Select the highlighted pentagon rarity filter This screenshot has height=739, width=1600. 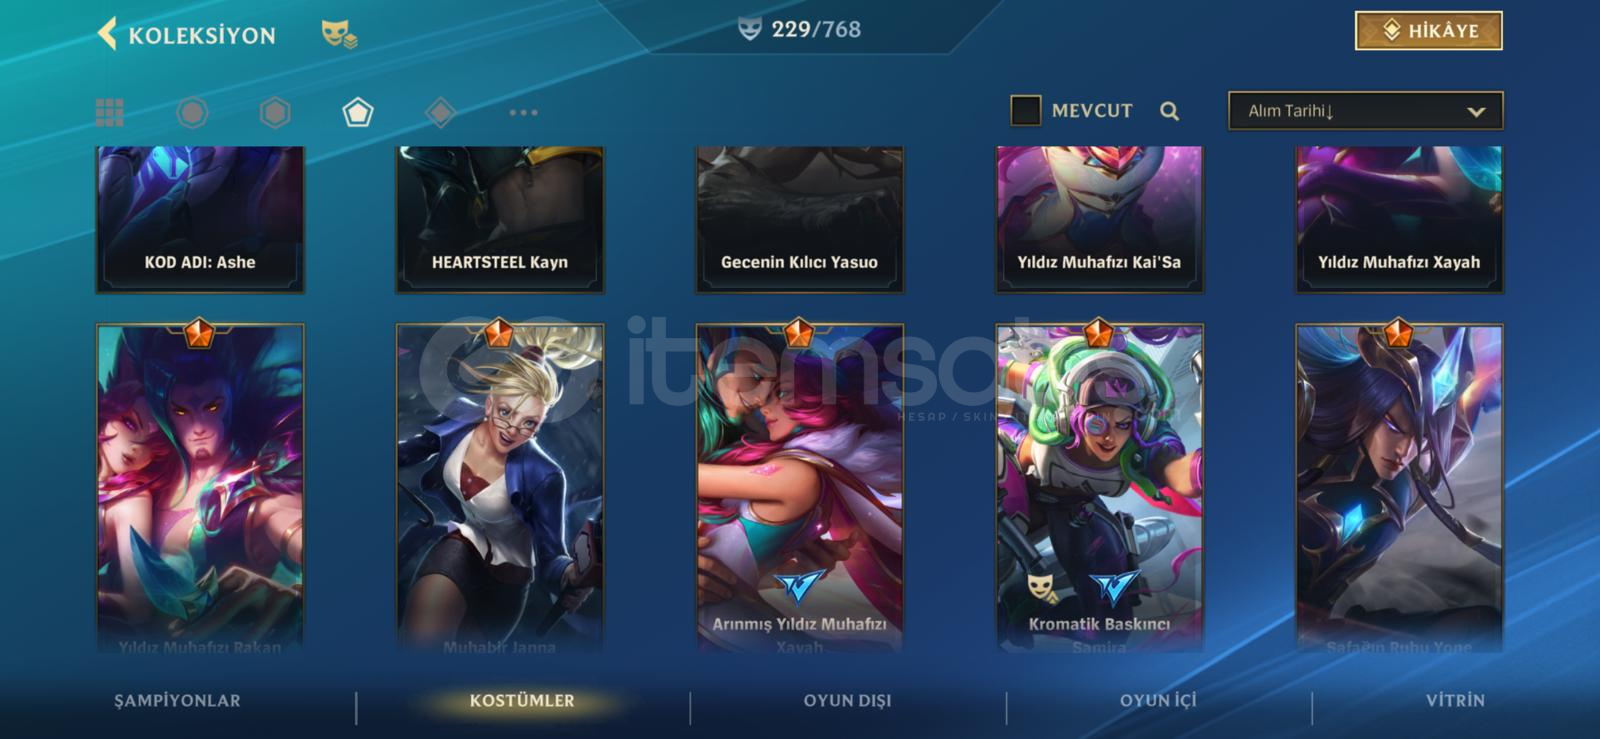click(358, 112)
